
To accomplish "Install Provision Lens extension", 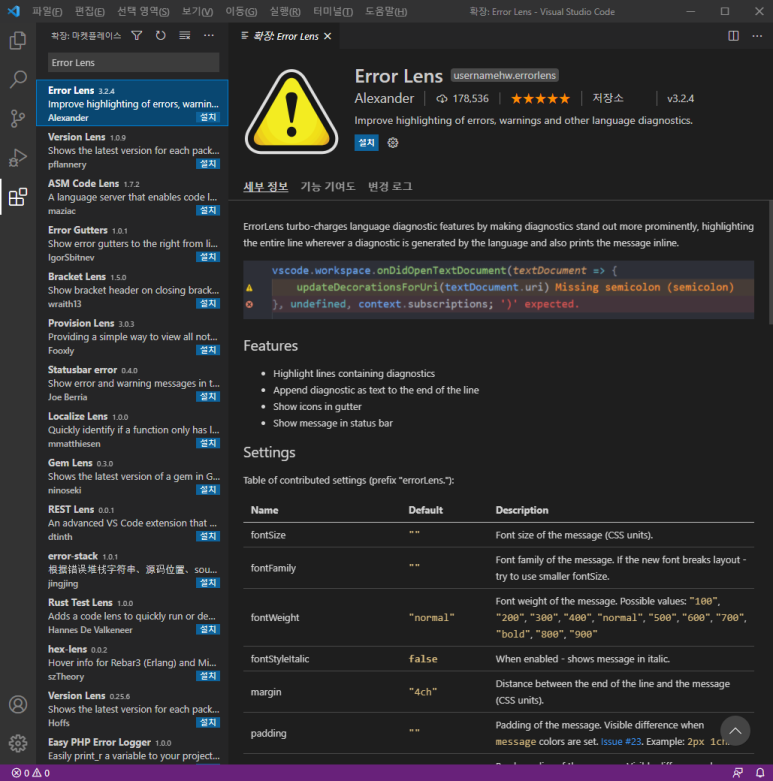I will click(208, 350).
